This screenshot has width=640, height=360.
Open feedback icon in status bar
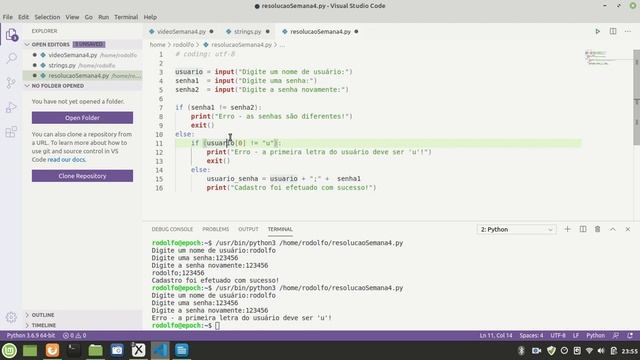tap(616, 336)
